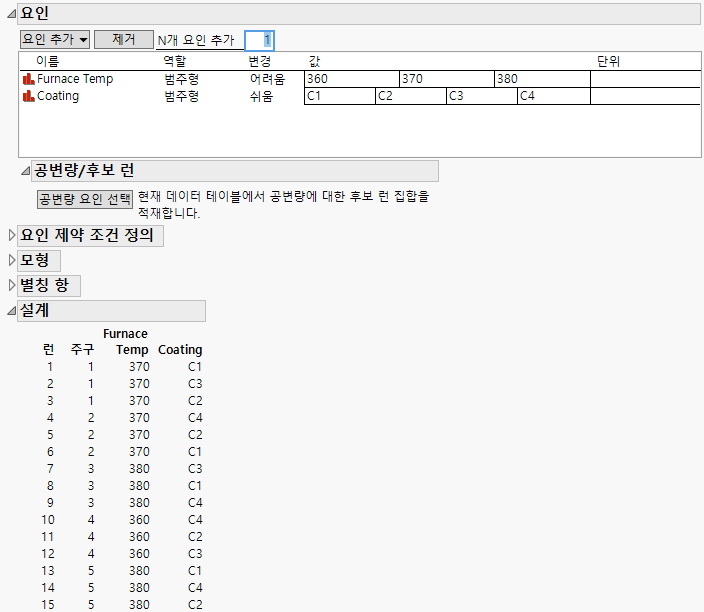Viewport: 704px width, 612px height.
Task: Click 범주형 role of Coating
Action: tap(181, 96)
